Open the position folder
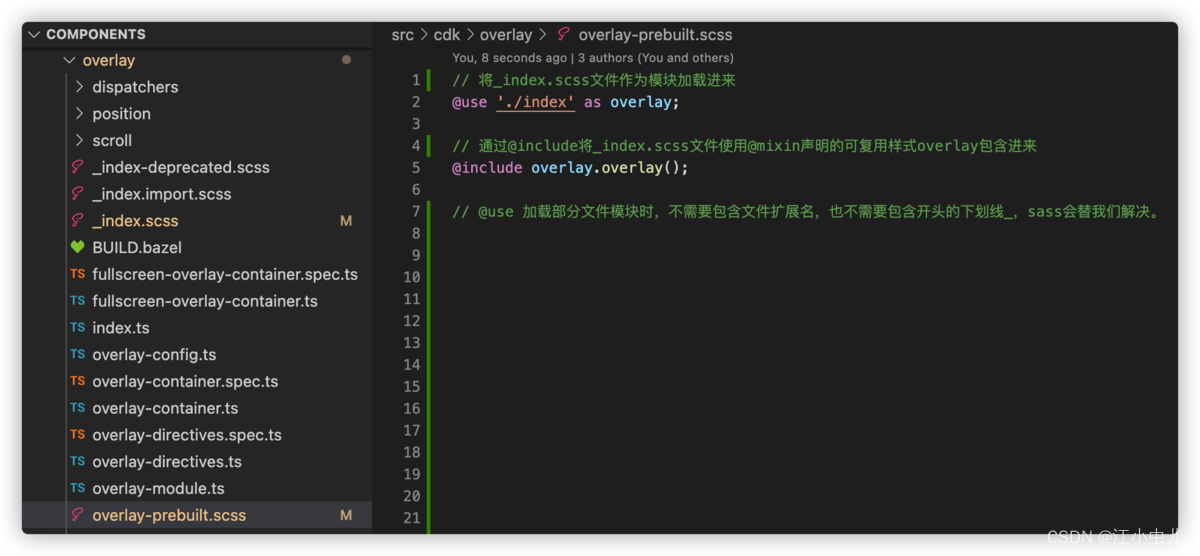Viewport: 1200px width, 556px height. coord(121,114)
